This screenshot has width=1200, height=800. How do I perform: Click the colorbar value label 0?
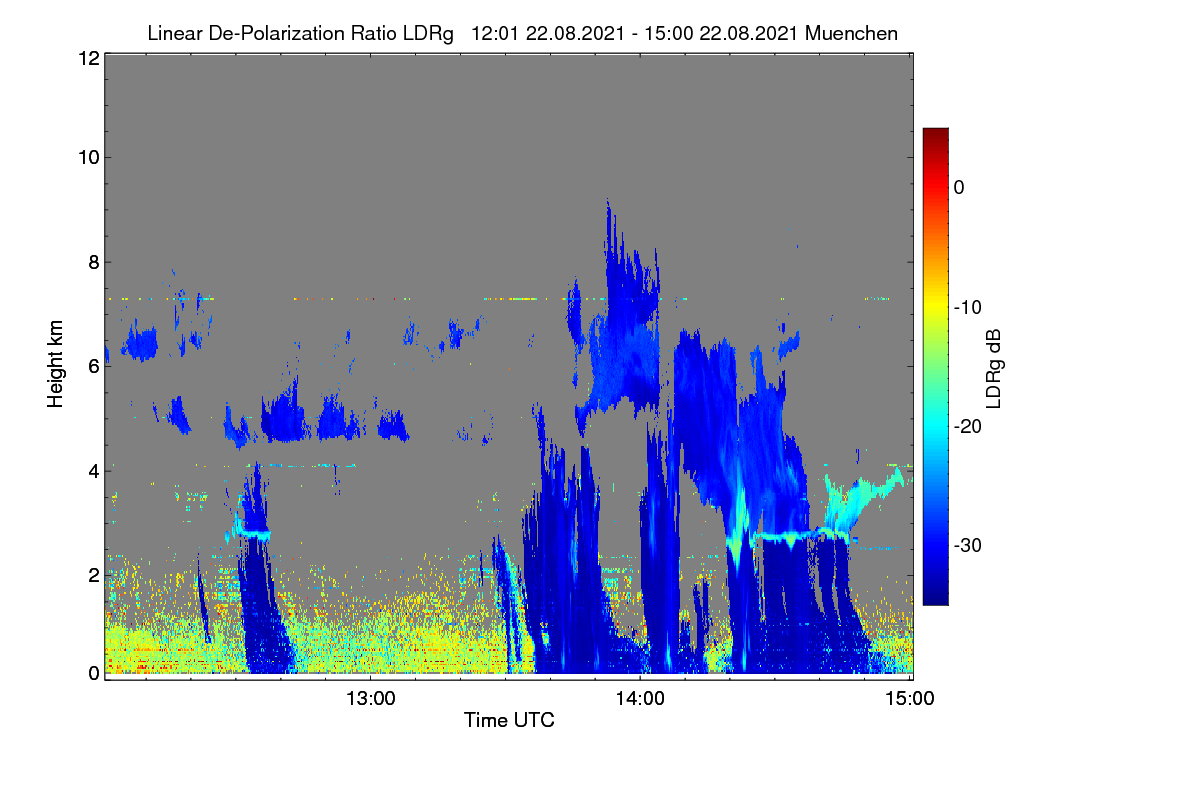point(959,188)
